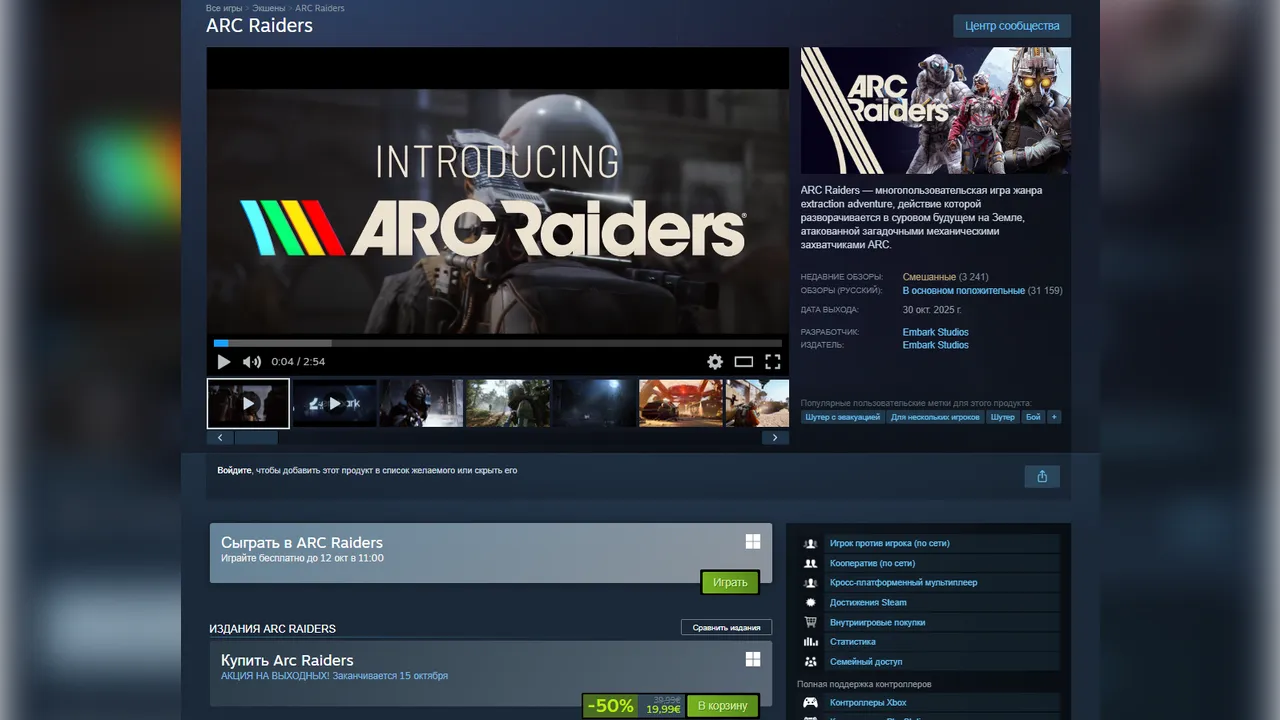Select the Шутер tag

tap(1002, 417)
